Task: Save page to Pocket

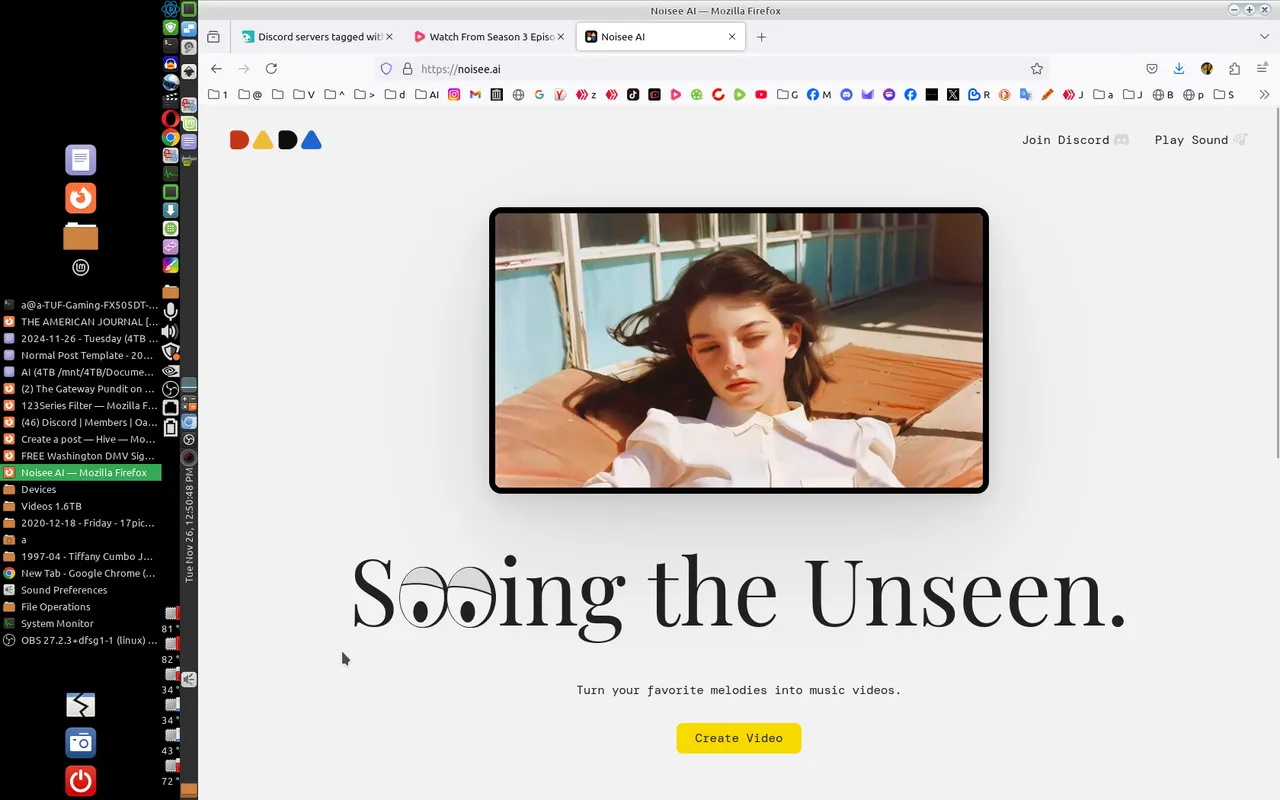Action: [1152, 69]
